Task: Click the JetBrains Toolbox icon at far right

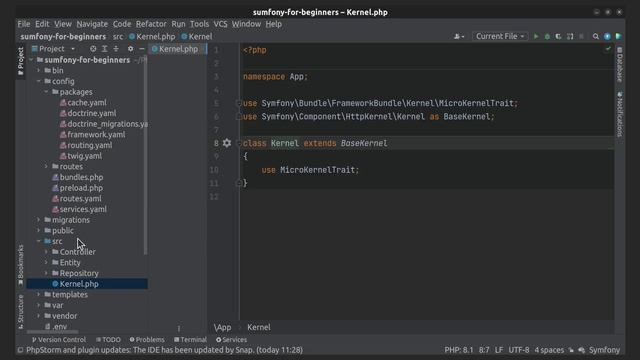Action: 618,36
